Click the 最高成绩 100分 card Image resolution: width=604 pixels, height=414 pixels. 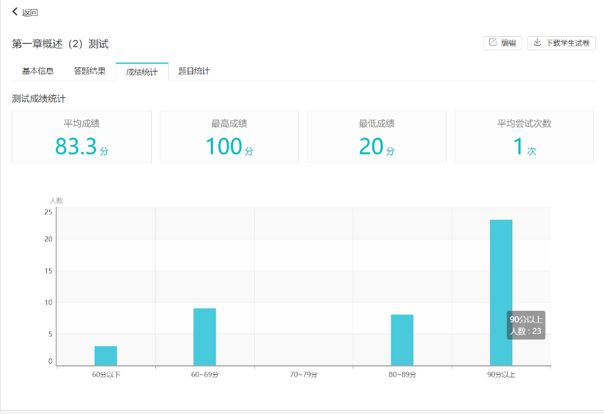[229, 137]
